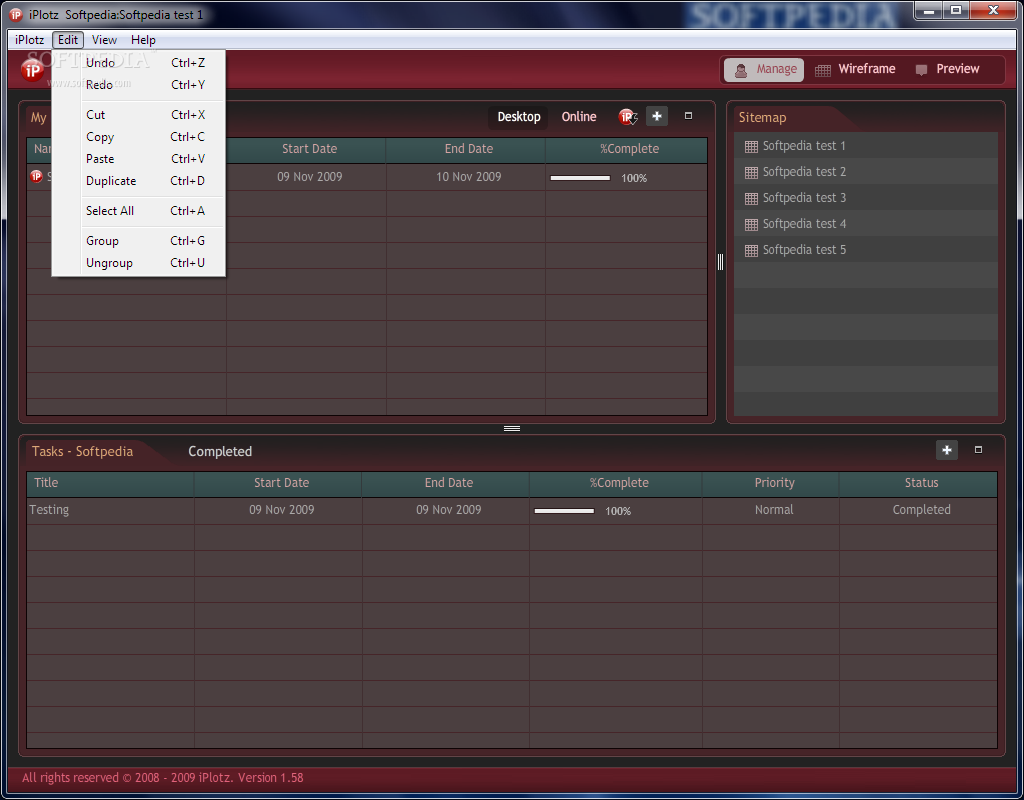Select Softpedia test 5 in Sitemap
This screenshot has width=1024, height=800.
pos(865,250)
